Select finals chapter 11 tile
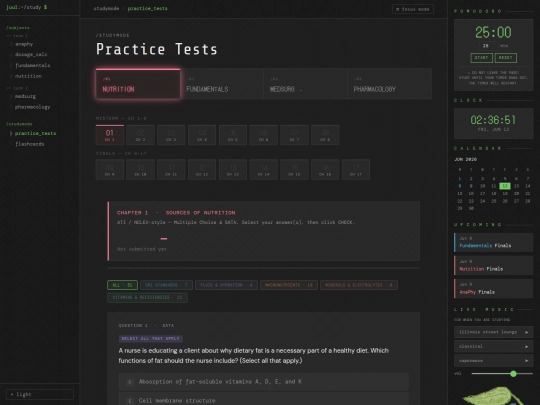This screenshot has height=405, width=540. point(171,169)
